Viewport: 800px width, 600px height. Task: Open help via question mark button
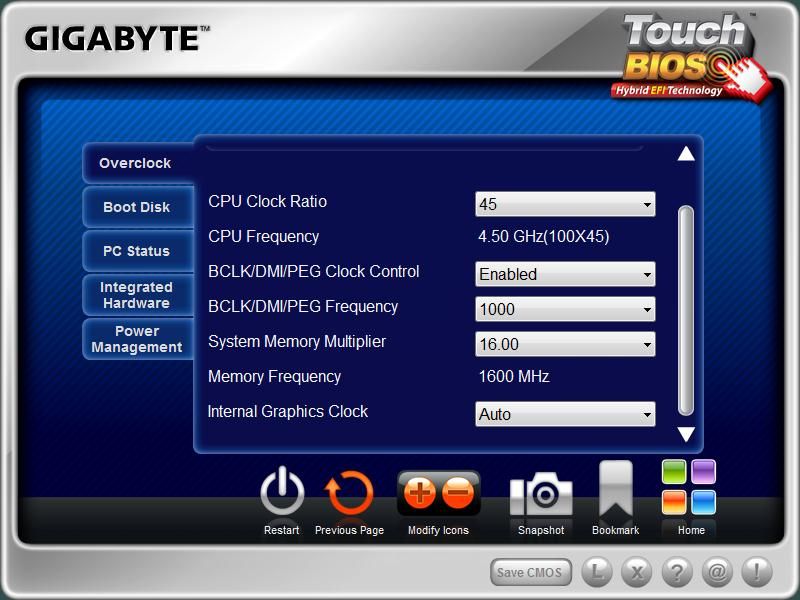pyautogui.click(x=677, y=572)
